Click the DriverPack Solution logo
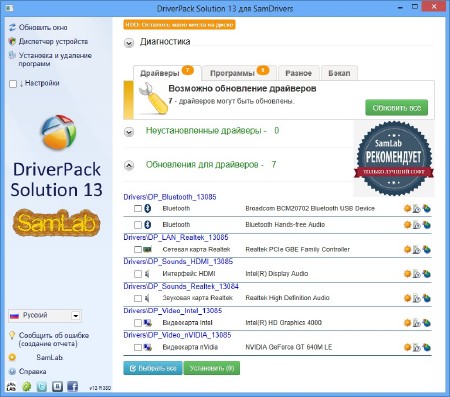This screenshot has width=450, height=397. click(x=59, y=132)
